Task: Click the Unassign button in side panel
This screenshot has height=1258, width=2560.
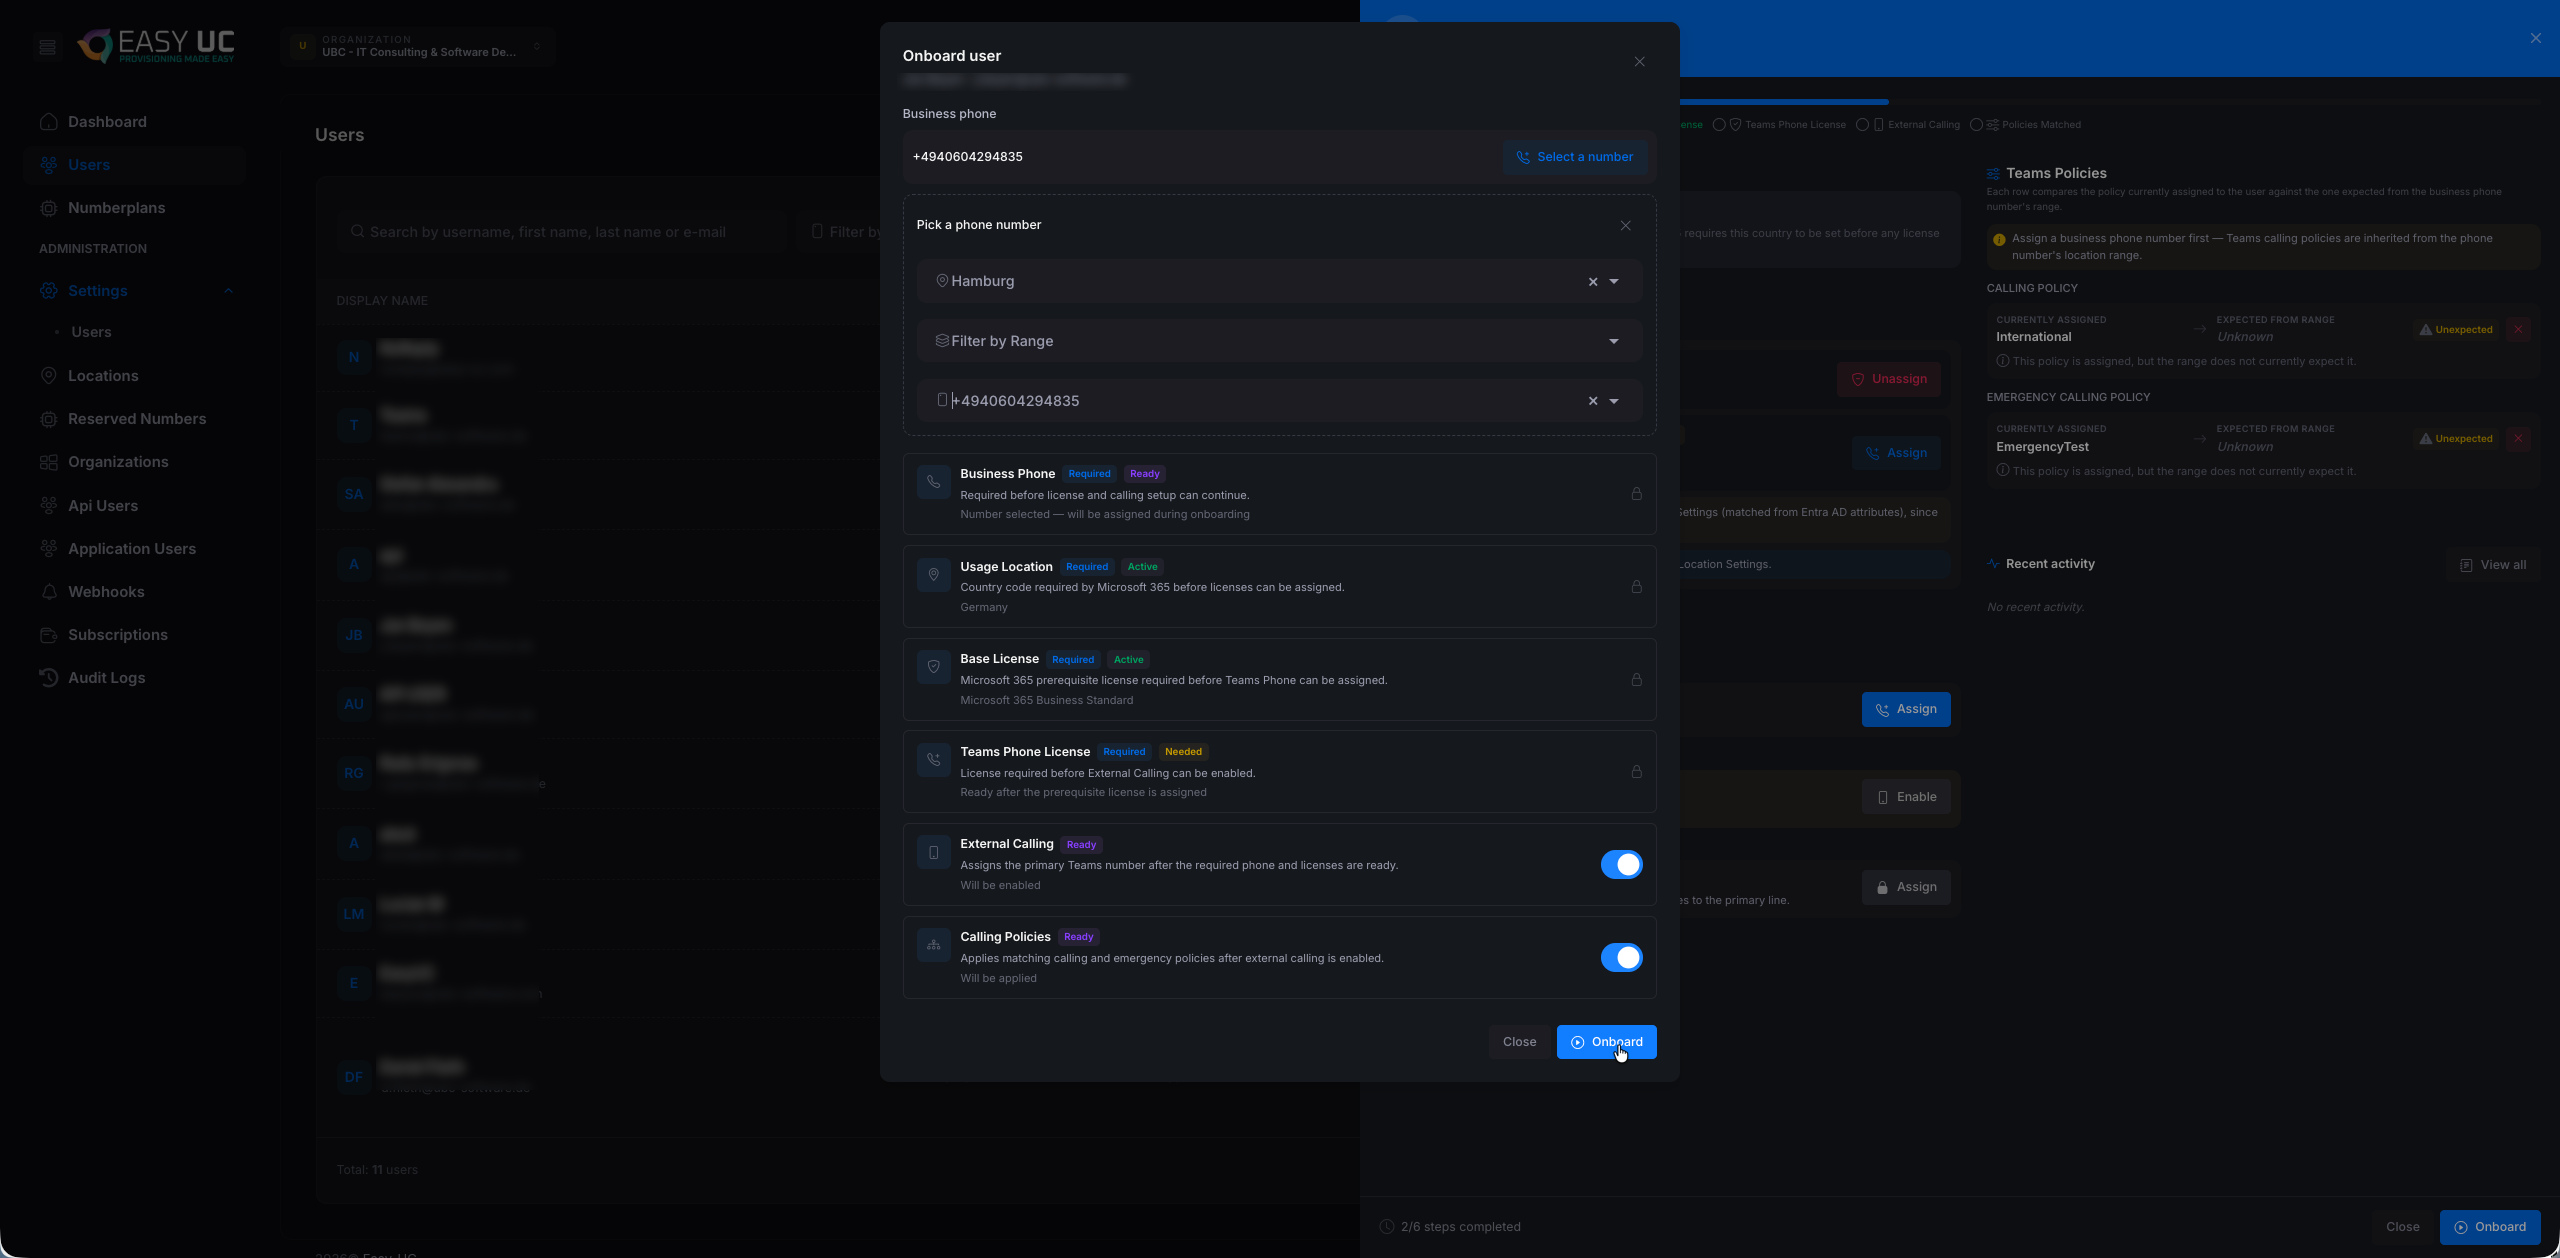Action: 1888,379
